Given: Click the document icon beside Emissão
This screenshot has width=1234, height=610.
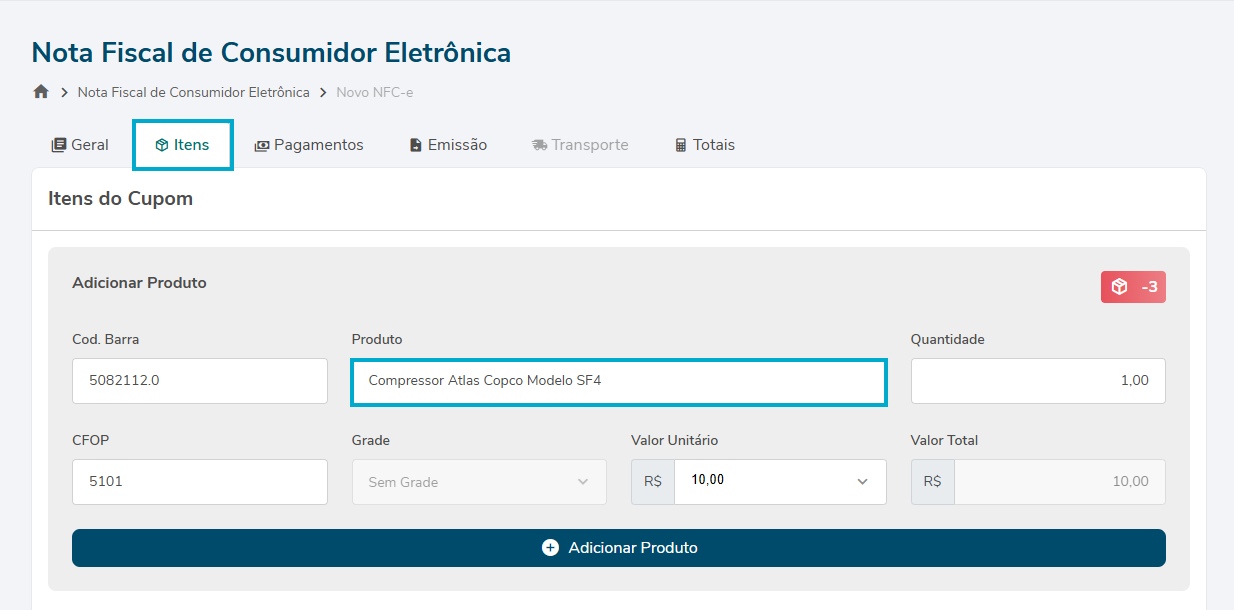Looking at the screenshot, I should coord(416,145).
